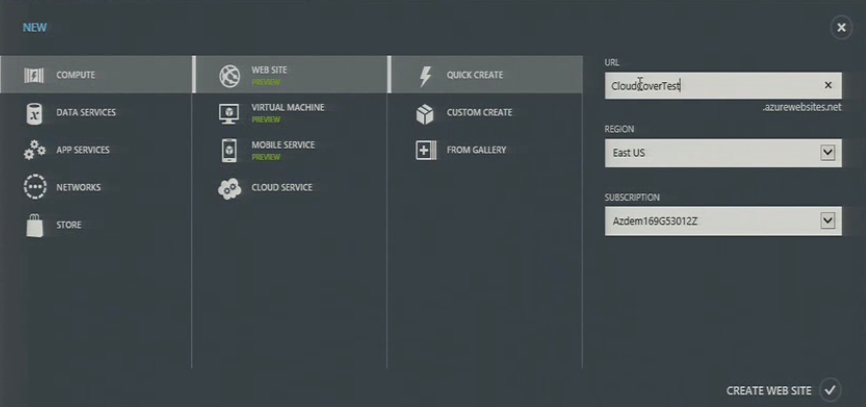Click the PREVIEW tag under Mobile Service
Viewport: 866px width, 407px height.
266,157
